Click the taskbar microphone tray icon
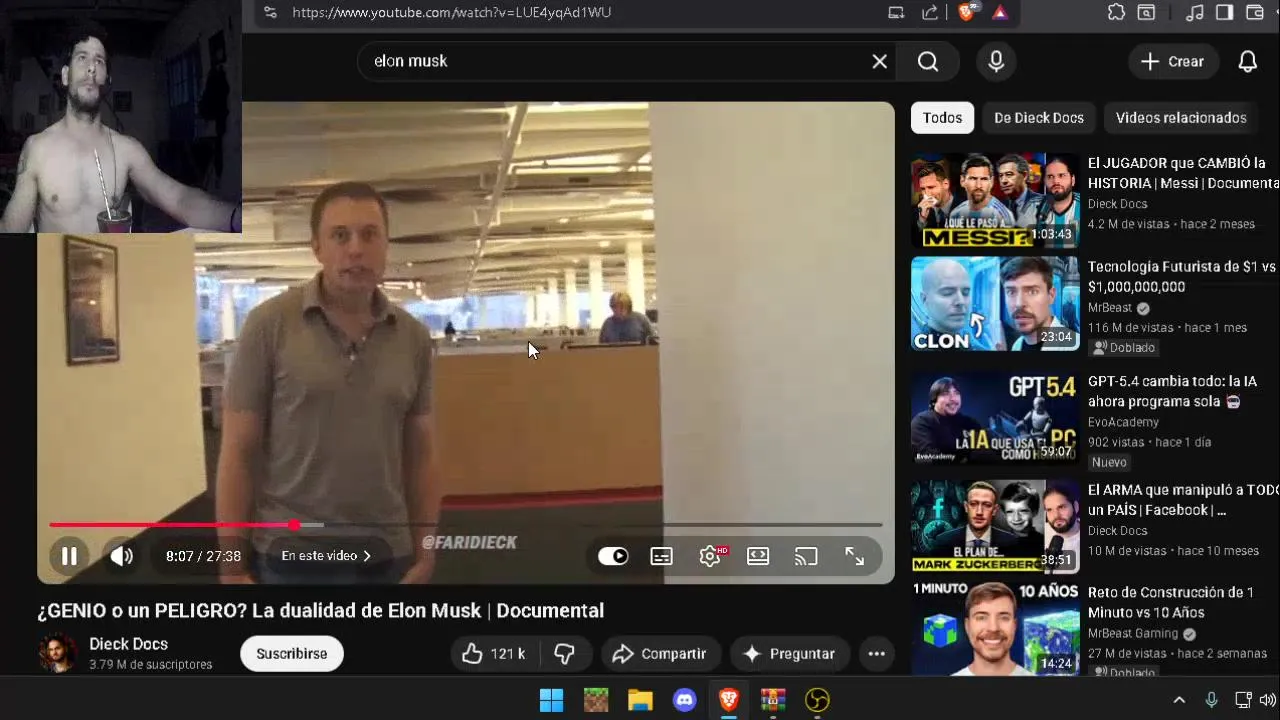The width and height of the screenshot is (1280, 720). tap(1211, 700)
